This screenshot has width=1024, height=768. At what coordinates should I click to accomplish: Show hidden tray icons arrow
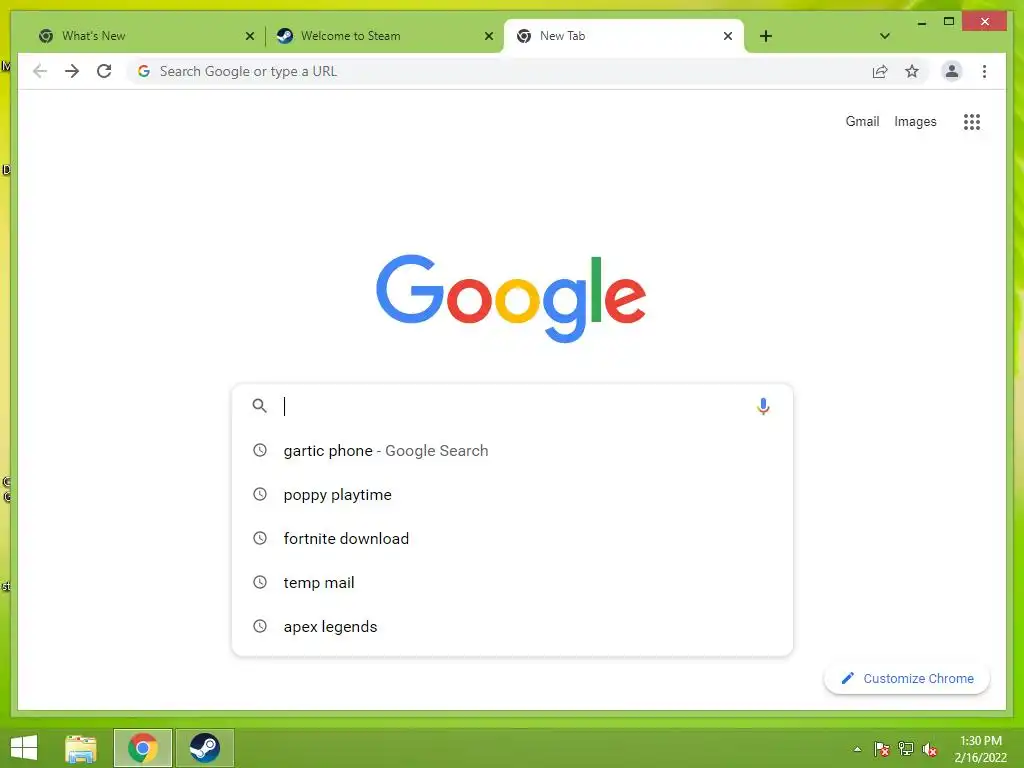point(857,749)
